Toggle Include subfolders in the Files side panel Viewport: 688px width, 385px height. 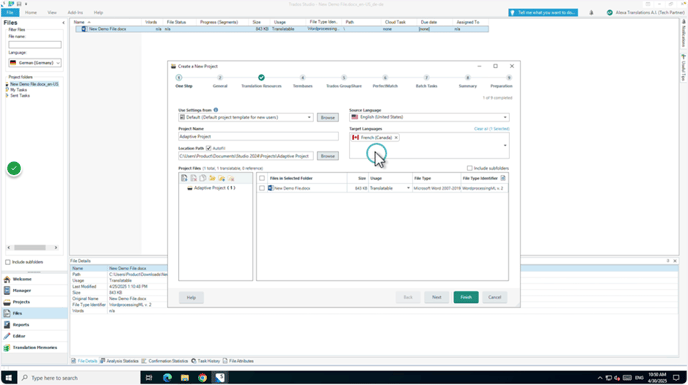8,262
